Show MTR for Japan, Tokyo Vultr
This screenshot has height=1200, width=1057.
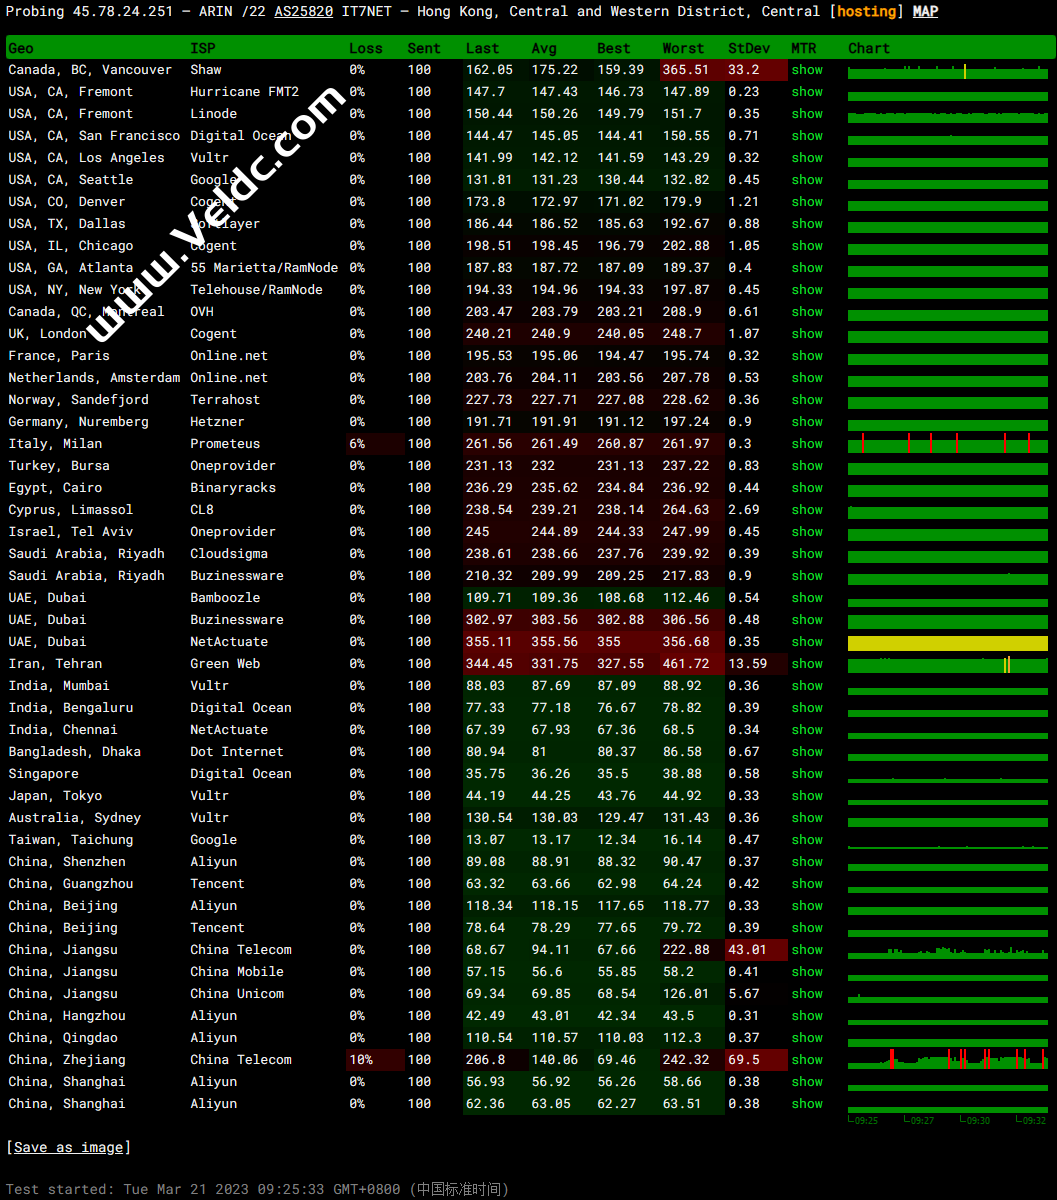point(807,796)
